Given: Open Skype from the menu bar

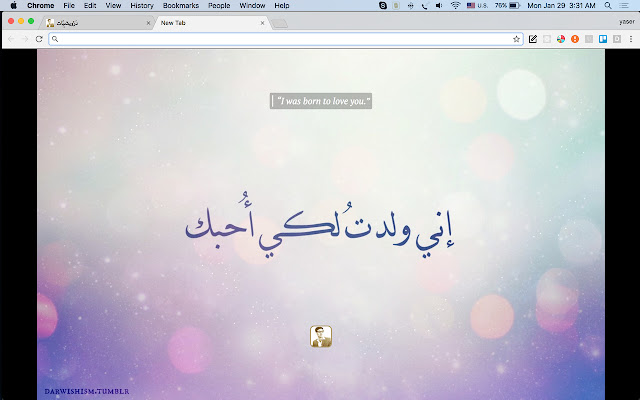Looking at the screenshot, I should coord(382,5).
